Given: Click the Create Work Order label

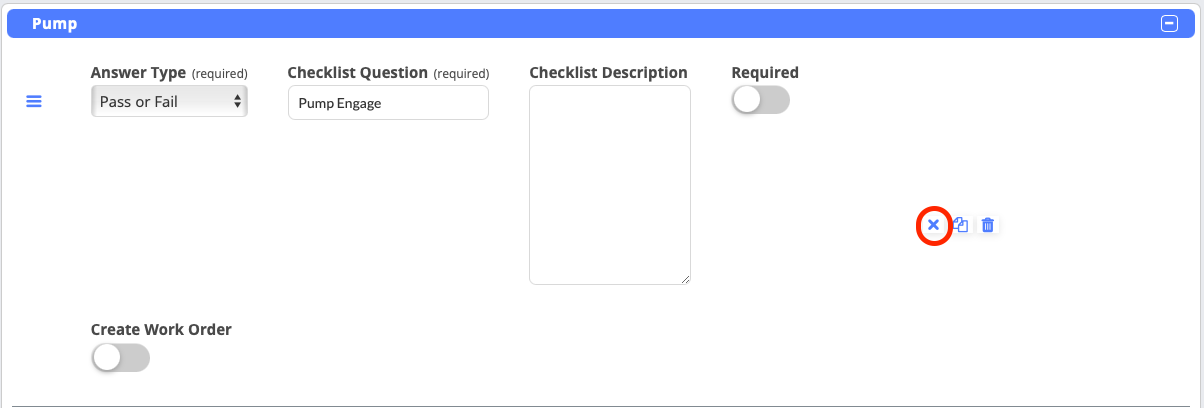Looking at the screenshot, I should coord(161,329).
